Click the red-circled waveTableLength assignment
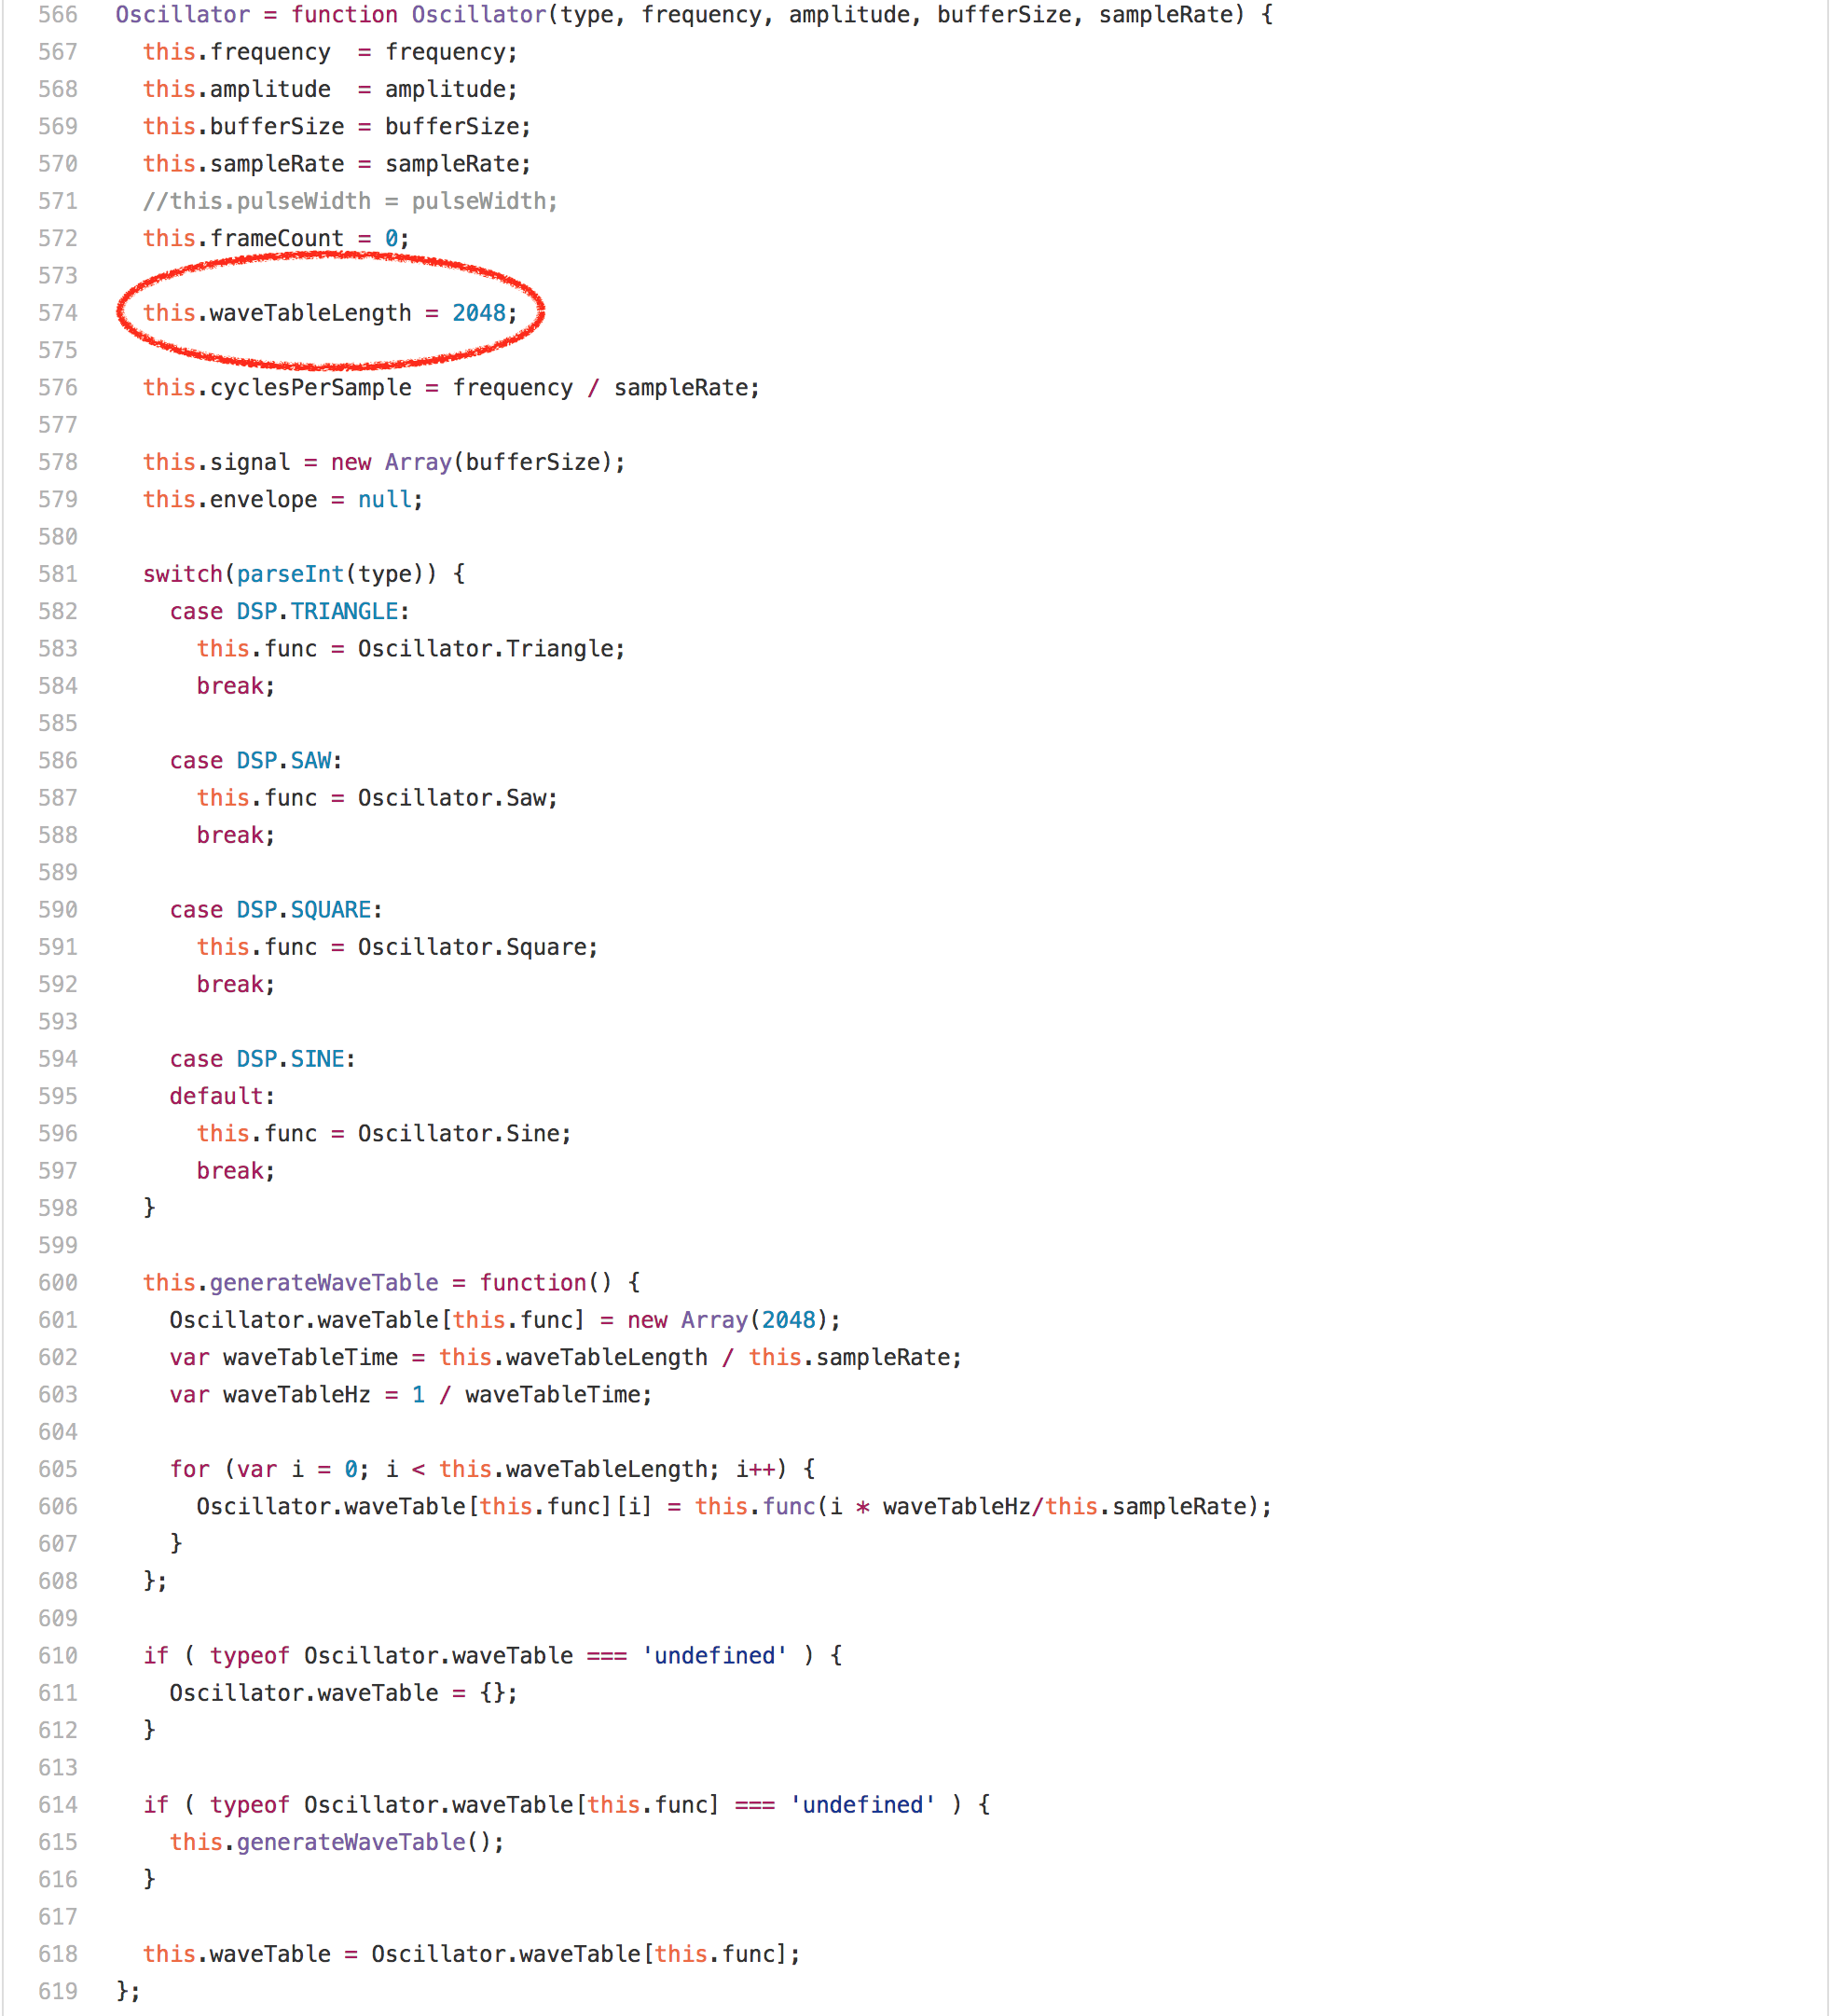The width and height of the screenshot is (1830, 2016). pos(330,312)
